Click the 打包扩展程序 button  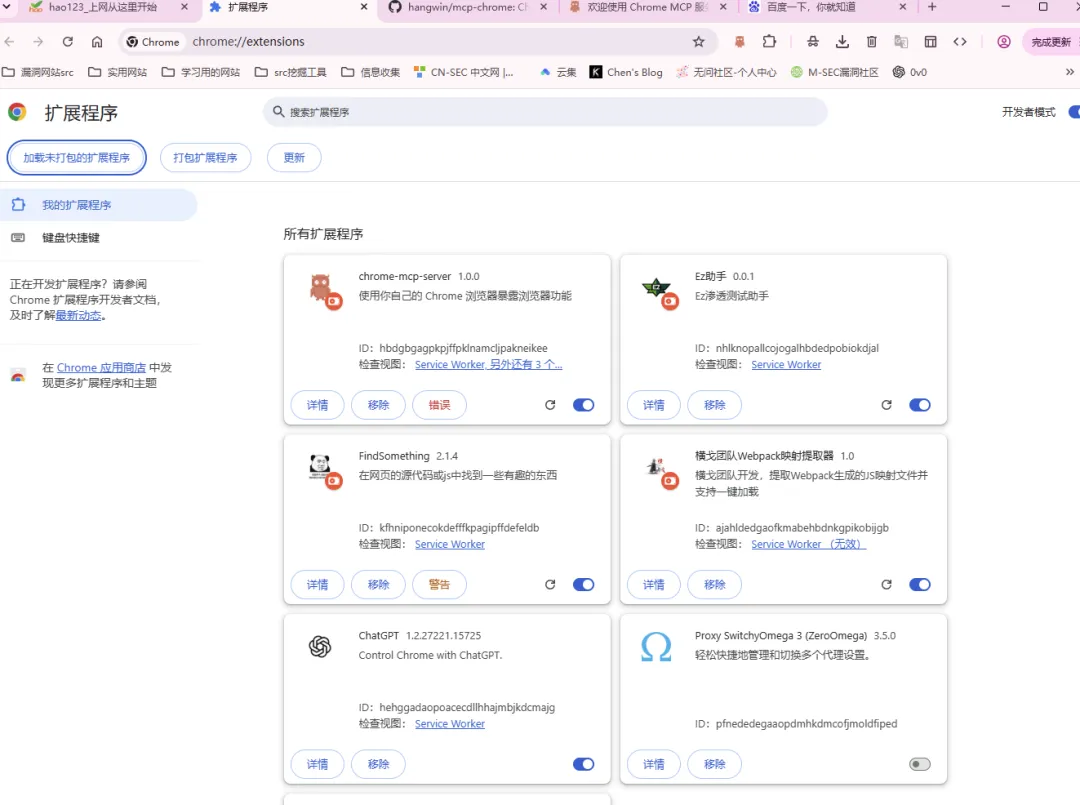[205, 158]
